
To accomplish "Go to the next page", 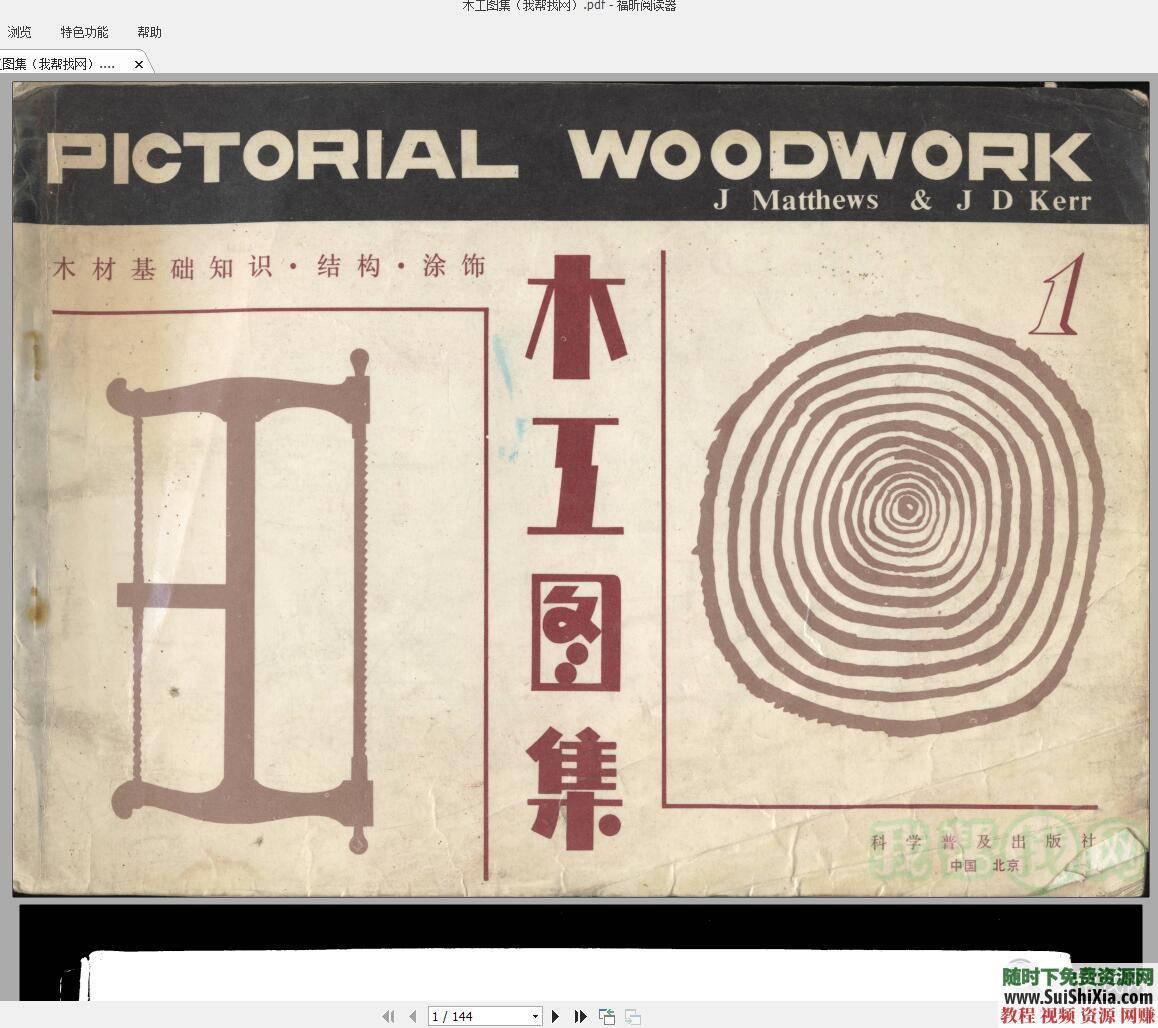I will 556,1016.
